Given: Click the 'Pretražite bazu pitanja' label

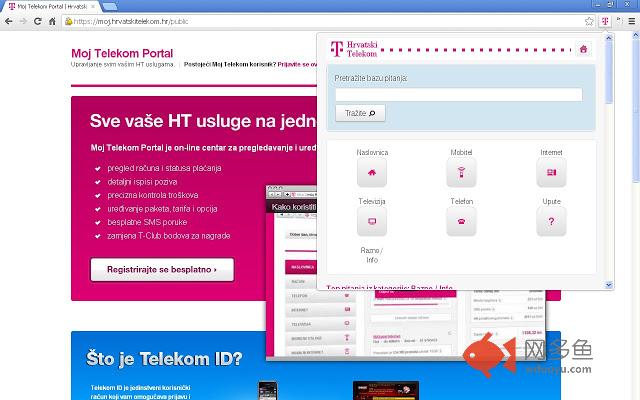Looking at the screenshot, I should coord(371,78).
